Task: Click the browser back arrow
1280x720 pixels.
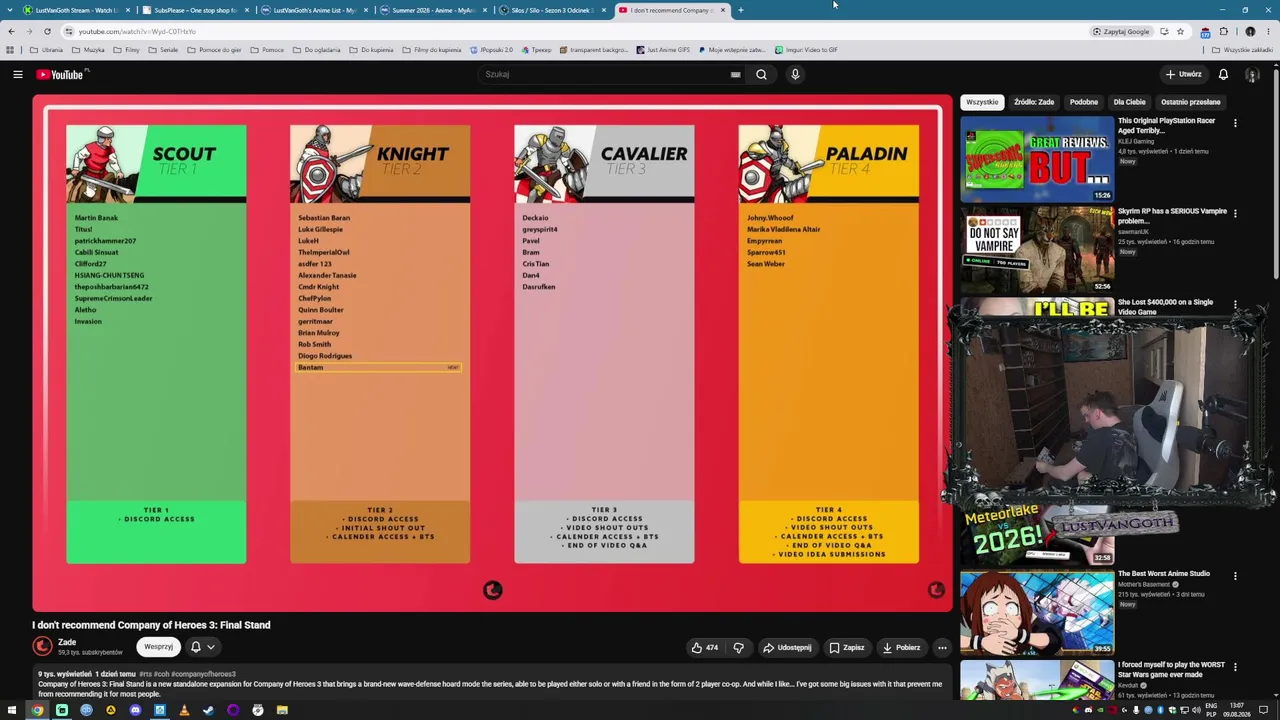Action: (11, 31)
